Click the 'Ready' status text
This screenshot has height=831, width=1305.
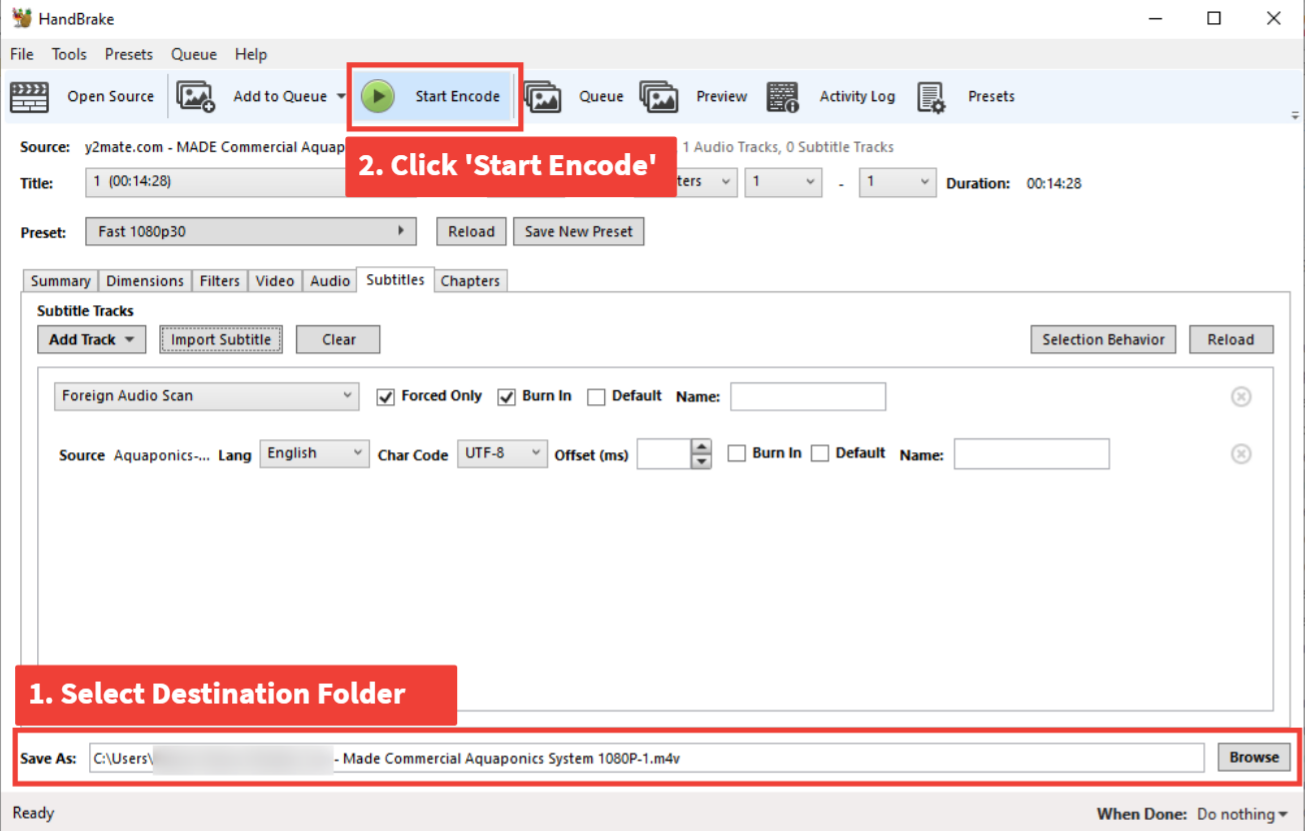(x=33, y=813)
